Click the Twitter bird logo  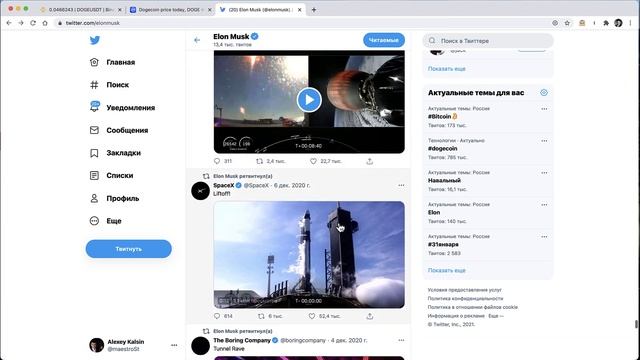coord(95,40)
